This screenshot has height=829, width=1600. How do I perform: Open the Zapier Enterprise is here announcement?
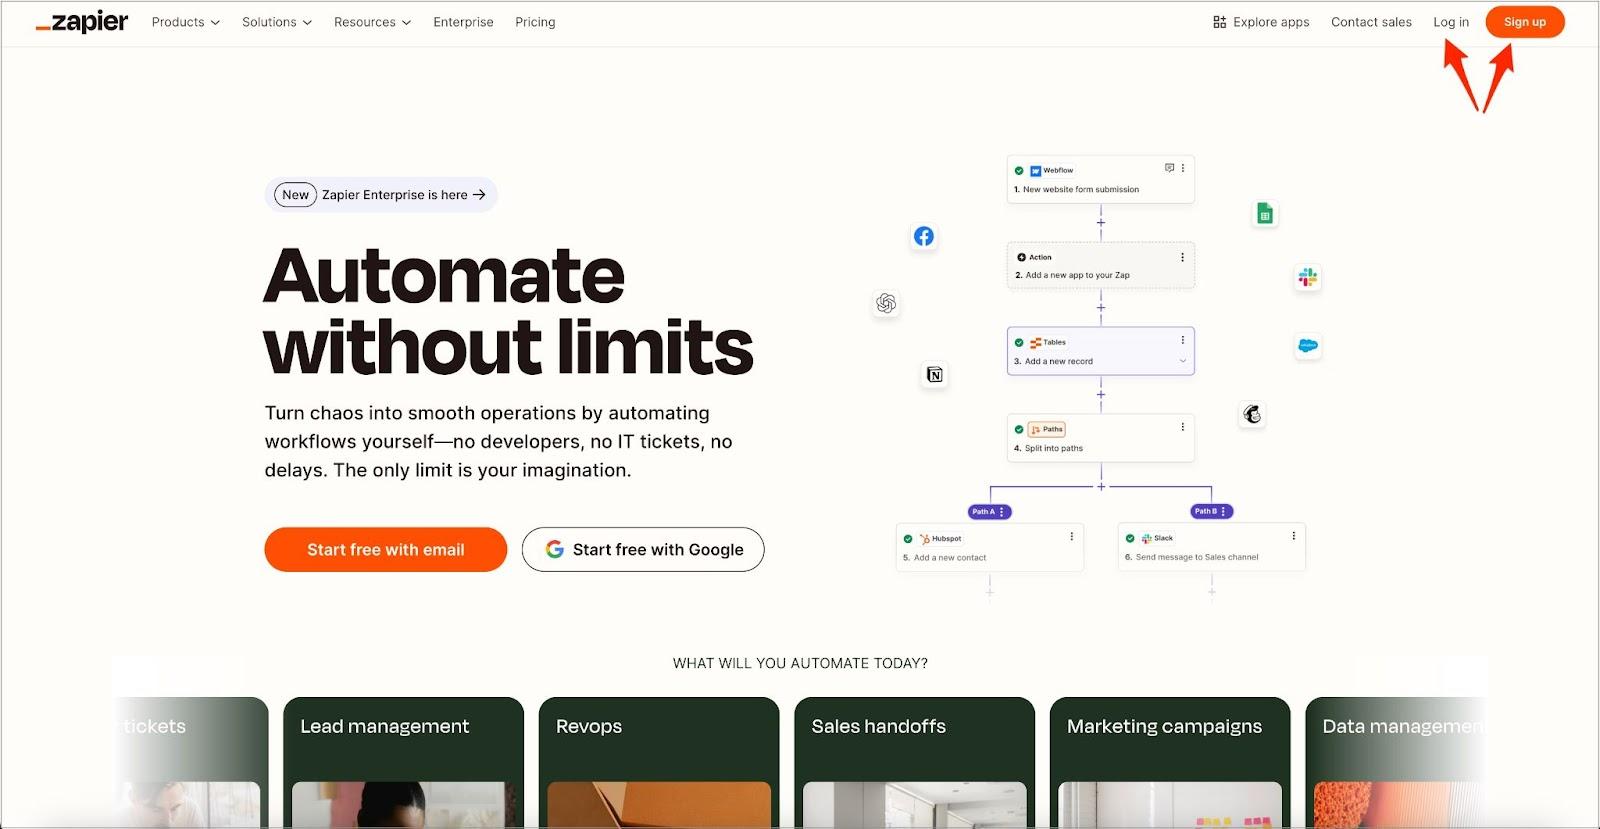click(381, 195)
